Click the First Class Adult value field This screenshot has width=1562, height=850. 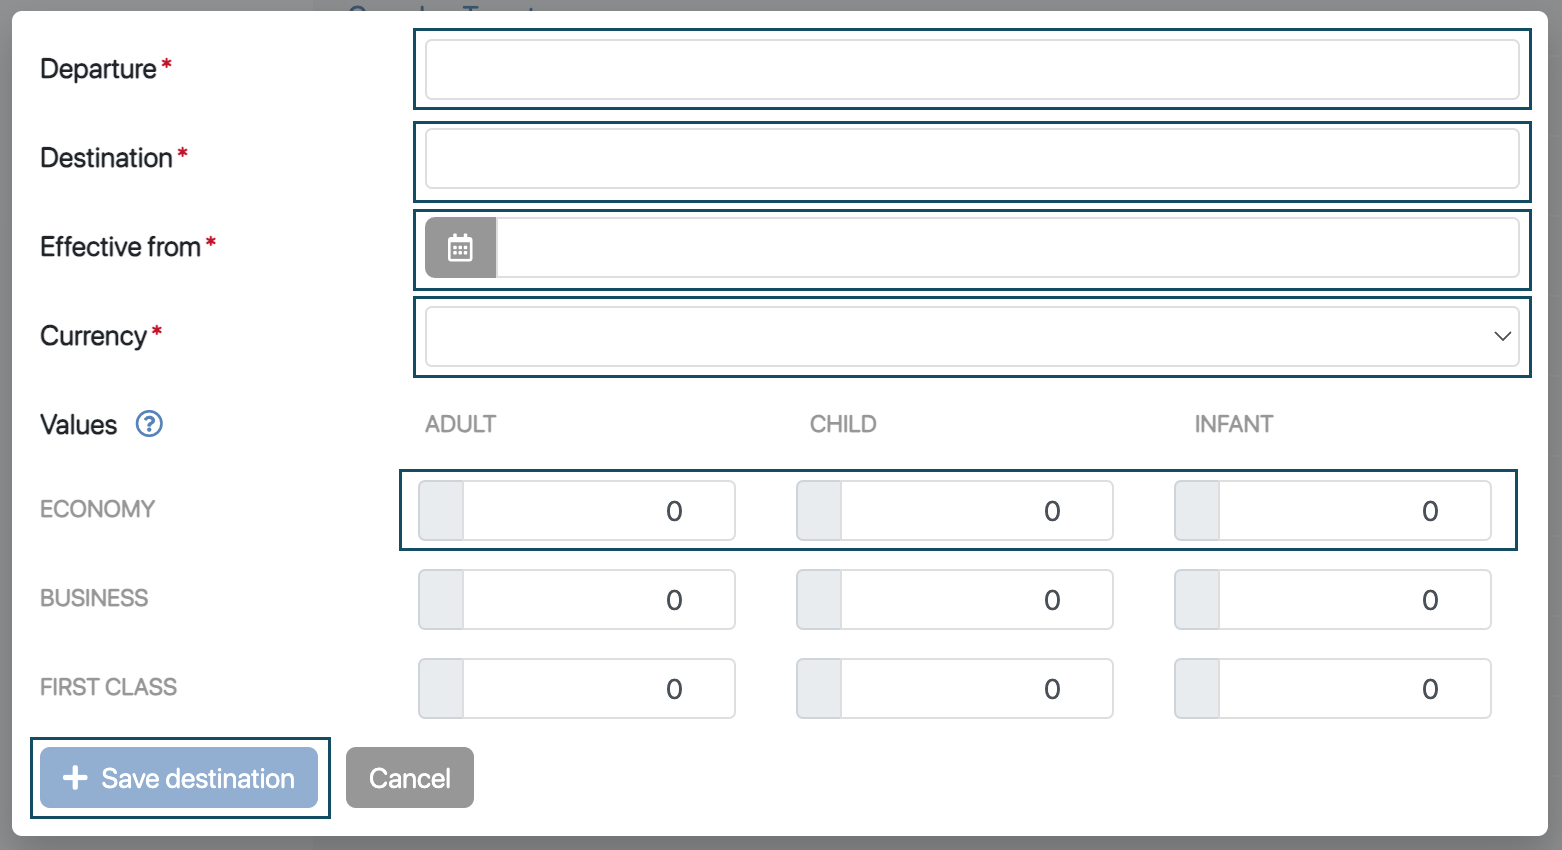click(x=598, y=689)
